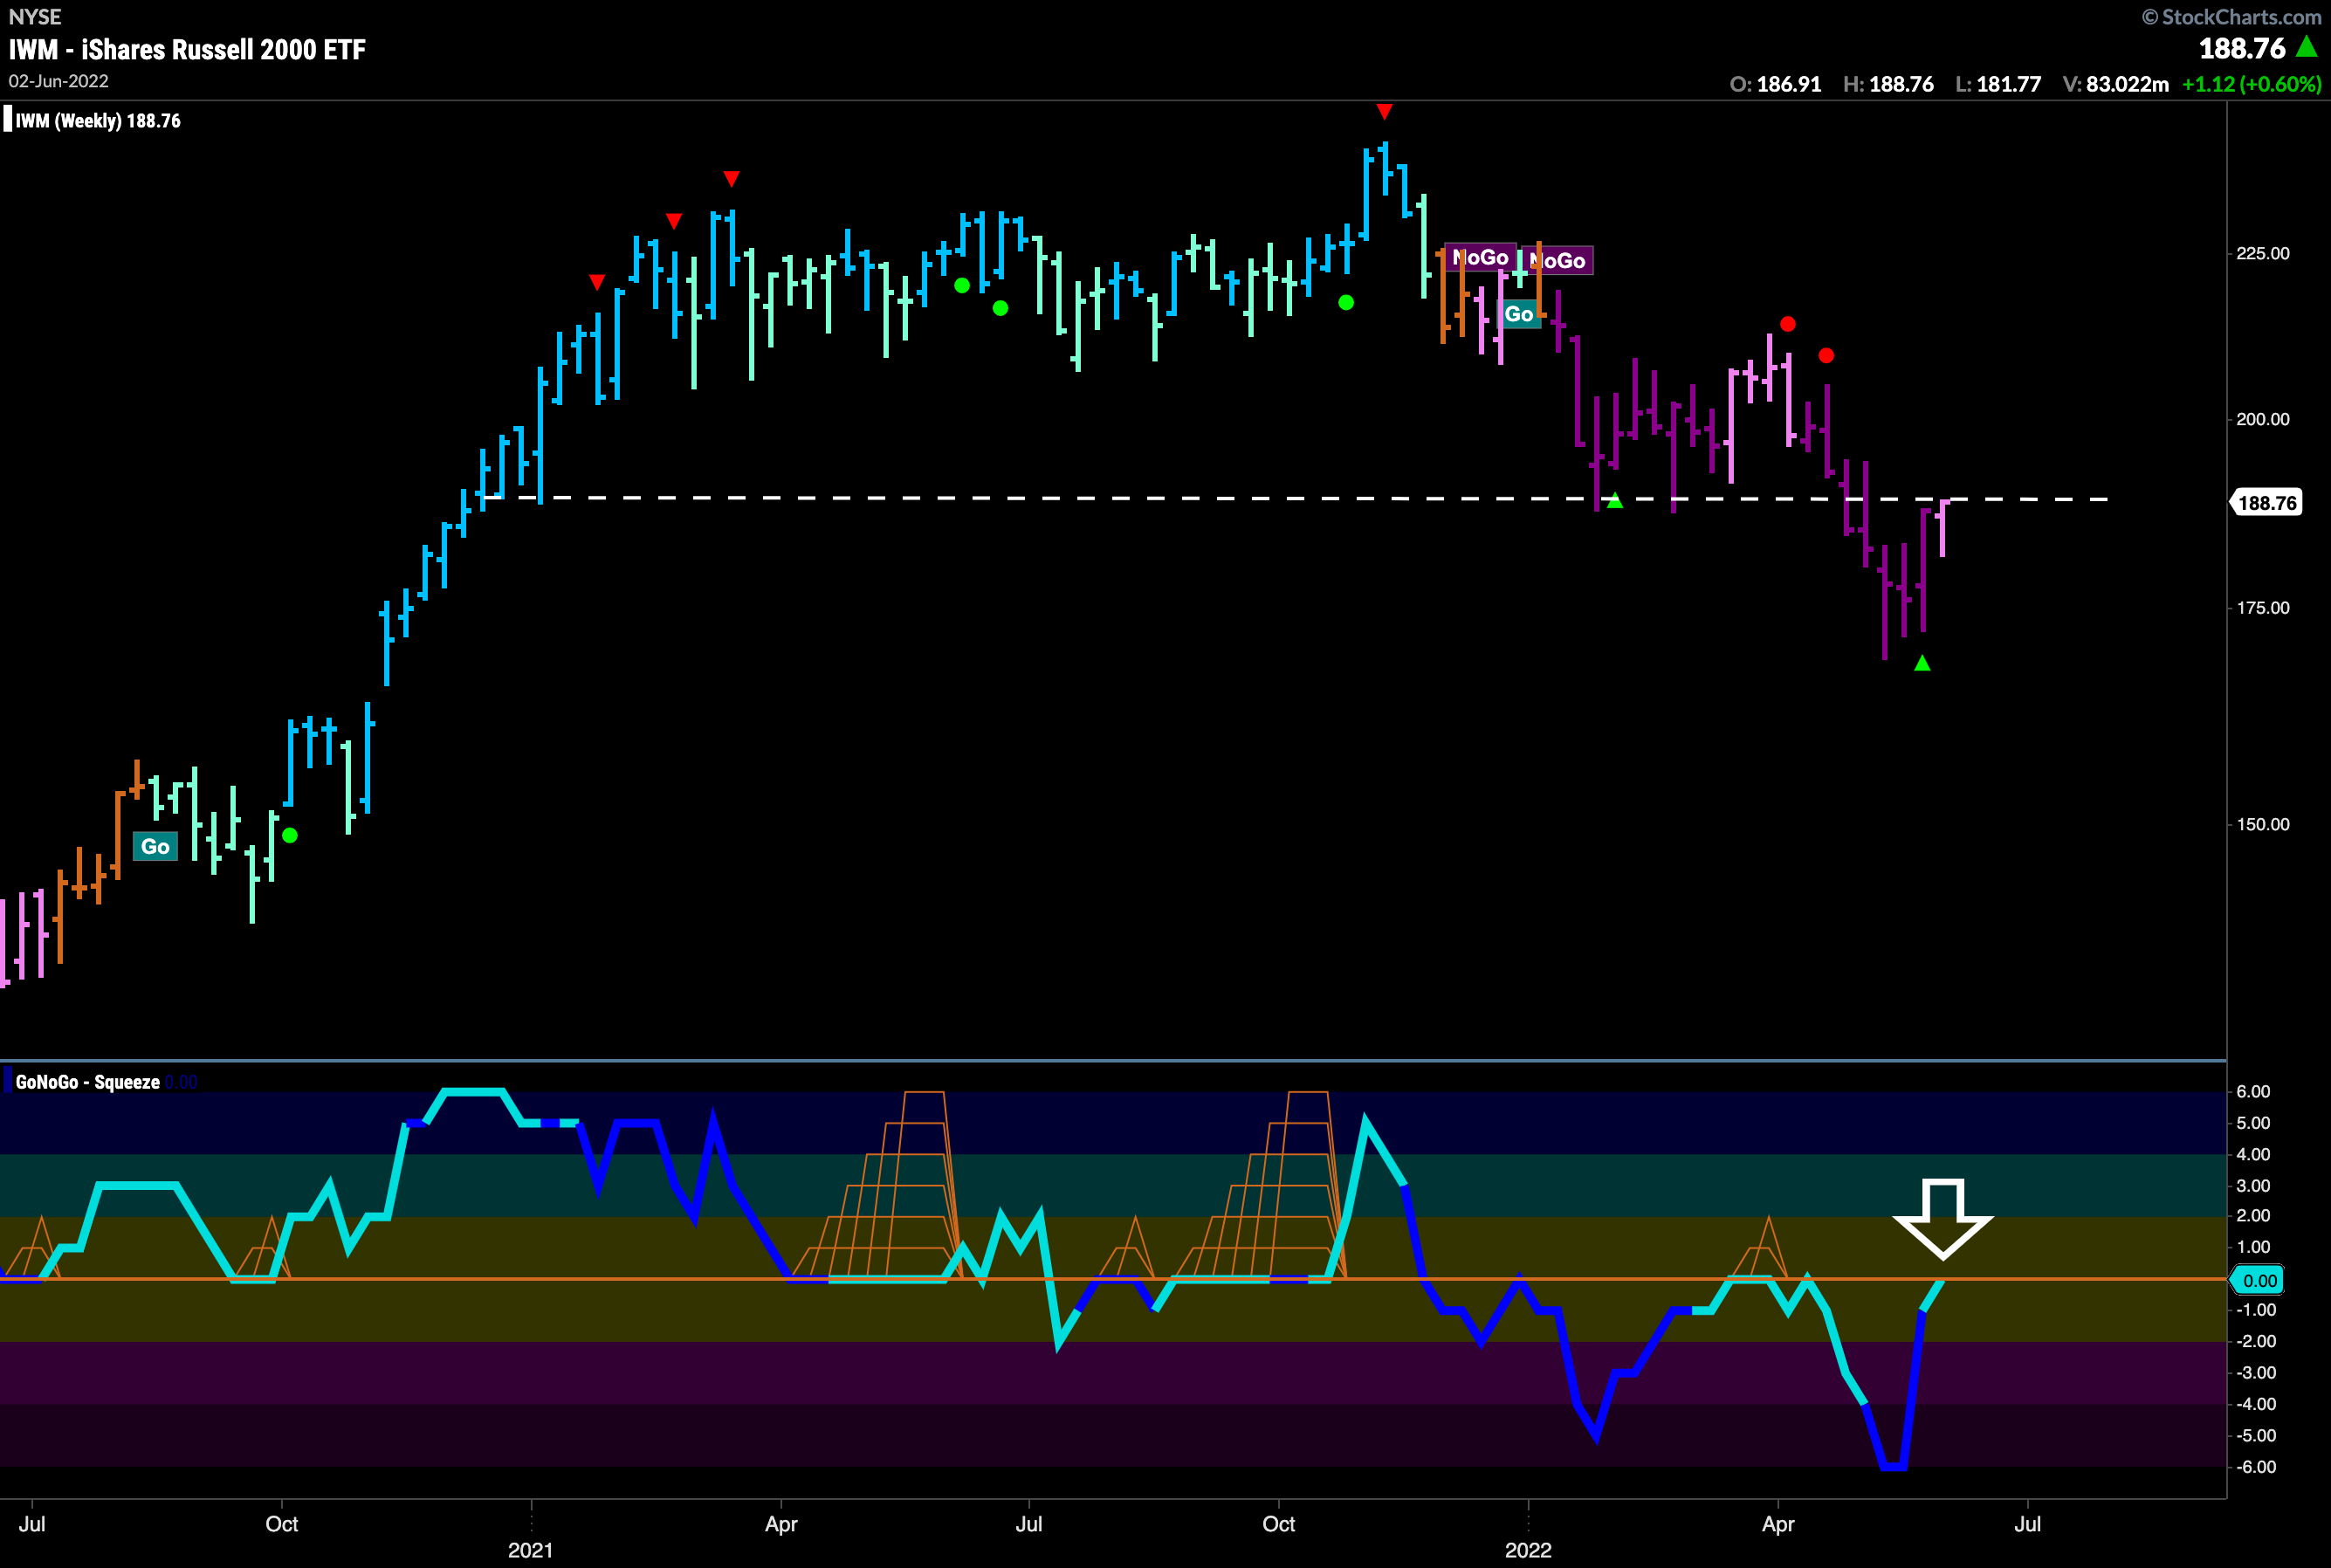Click the green triangle on the dashed support line

tap(1615, 500)
